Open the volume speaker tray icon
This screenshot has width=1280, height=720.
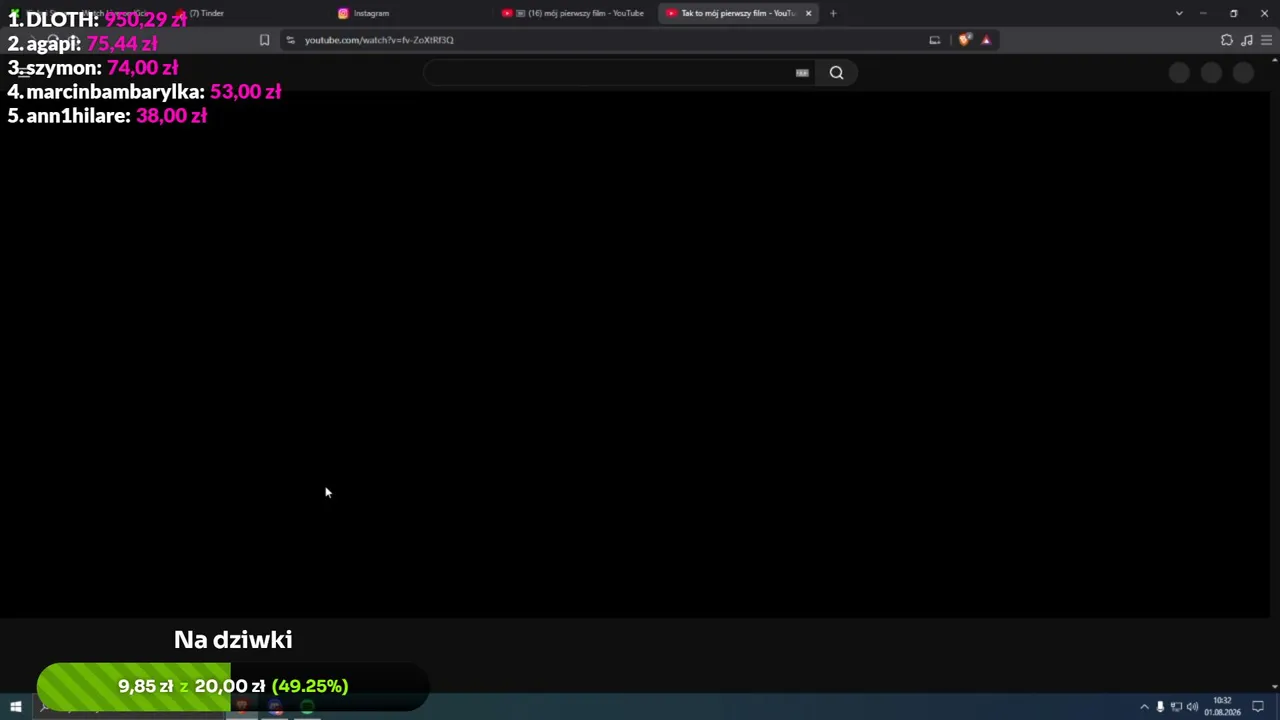coord(1192,707)
